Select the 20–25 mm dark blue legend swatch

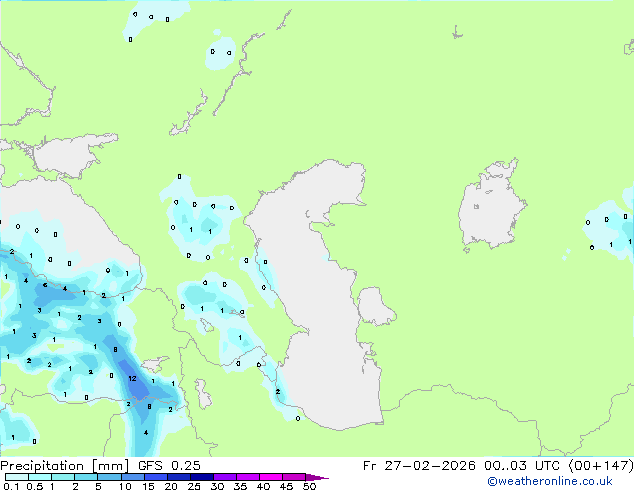point(179,477)
